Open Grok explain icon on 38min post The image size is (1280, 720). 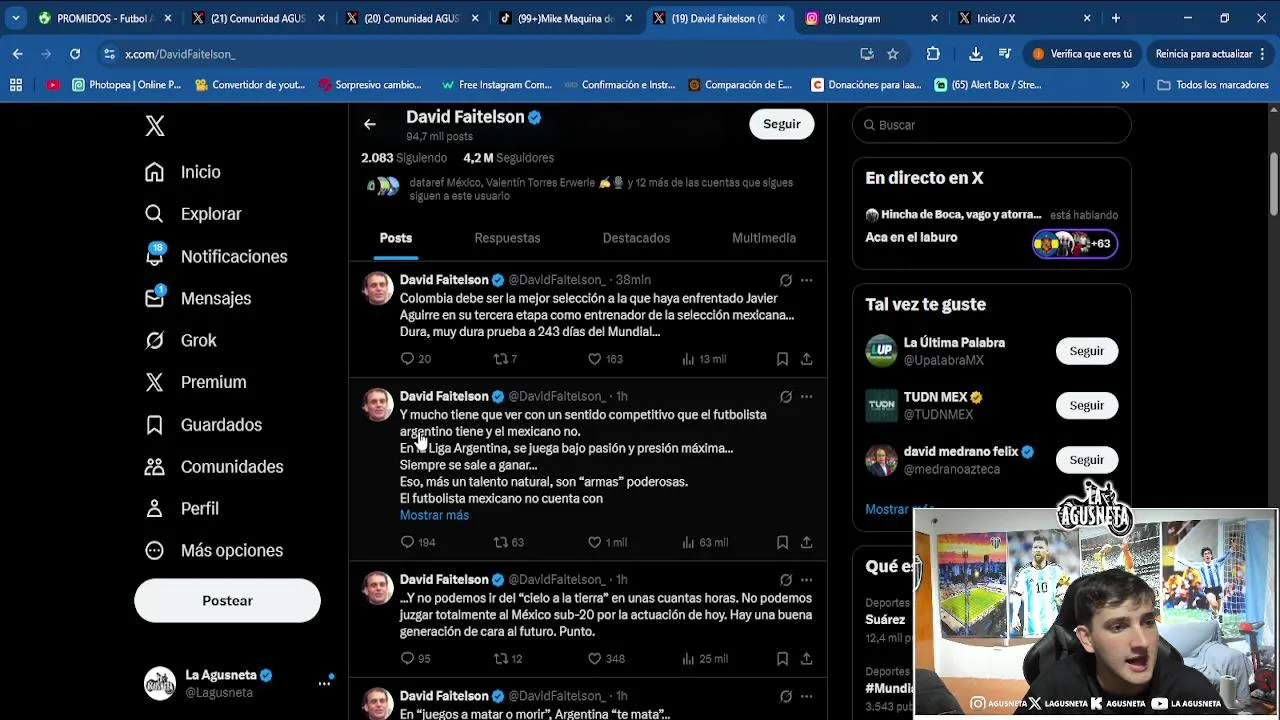click(x=786, y=281)
